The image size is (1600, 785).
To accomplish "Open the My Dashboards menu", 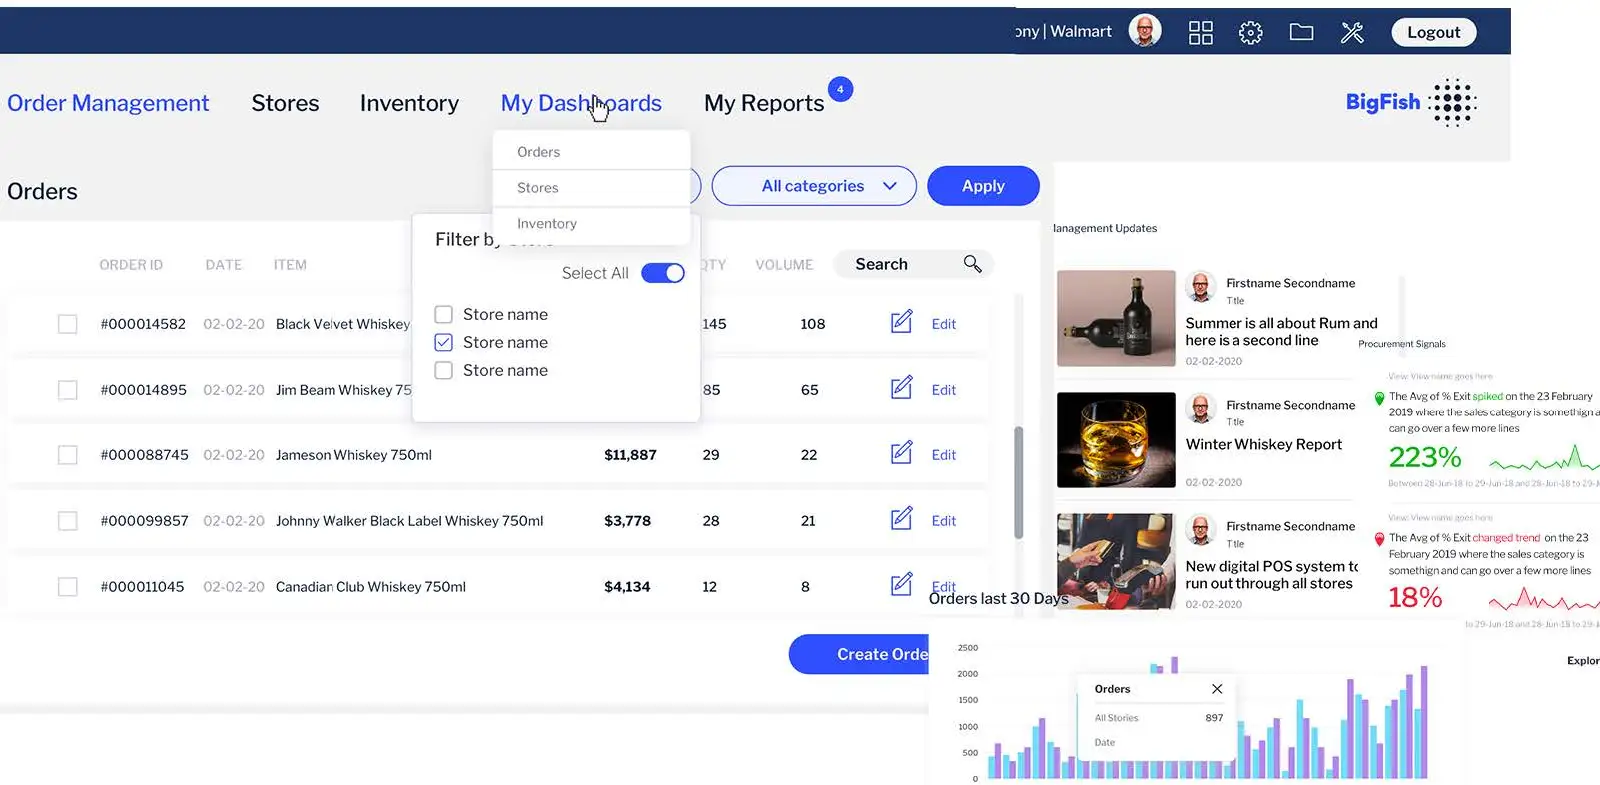I will pos(580,103).
